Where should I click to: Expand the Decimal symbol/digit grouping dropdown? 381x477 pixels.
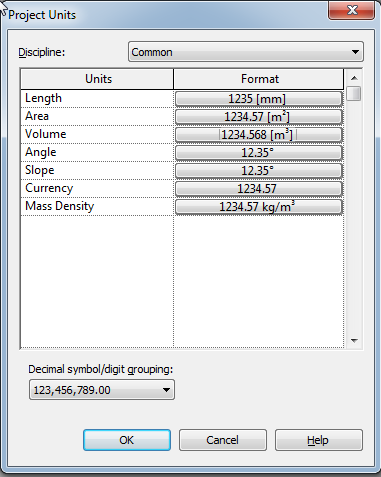[102, 390]
